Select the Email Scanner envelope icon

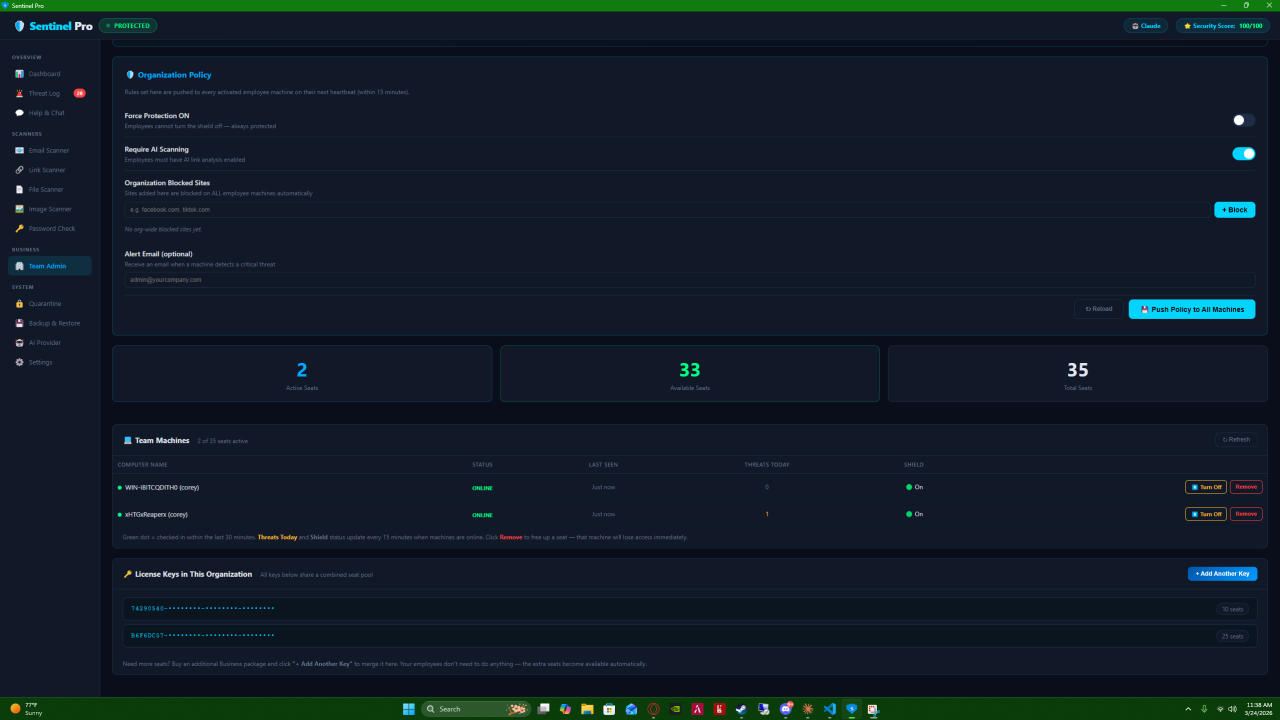[19, 151]
